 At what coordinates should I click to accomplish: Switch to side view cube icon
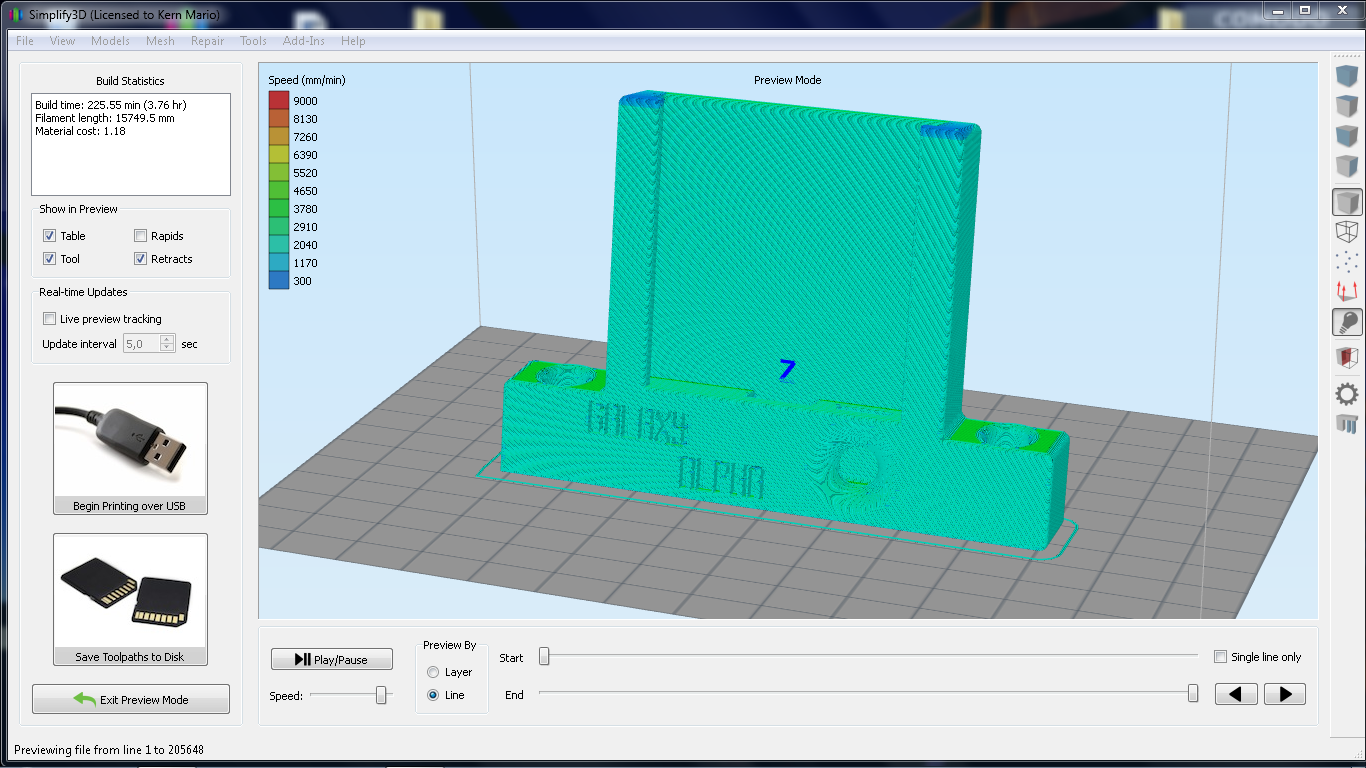(1347, 167)
